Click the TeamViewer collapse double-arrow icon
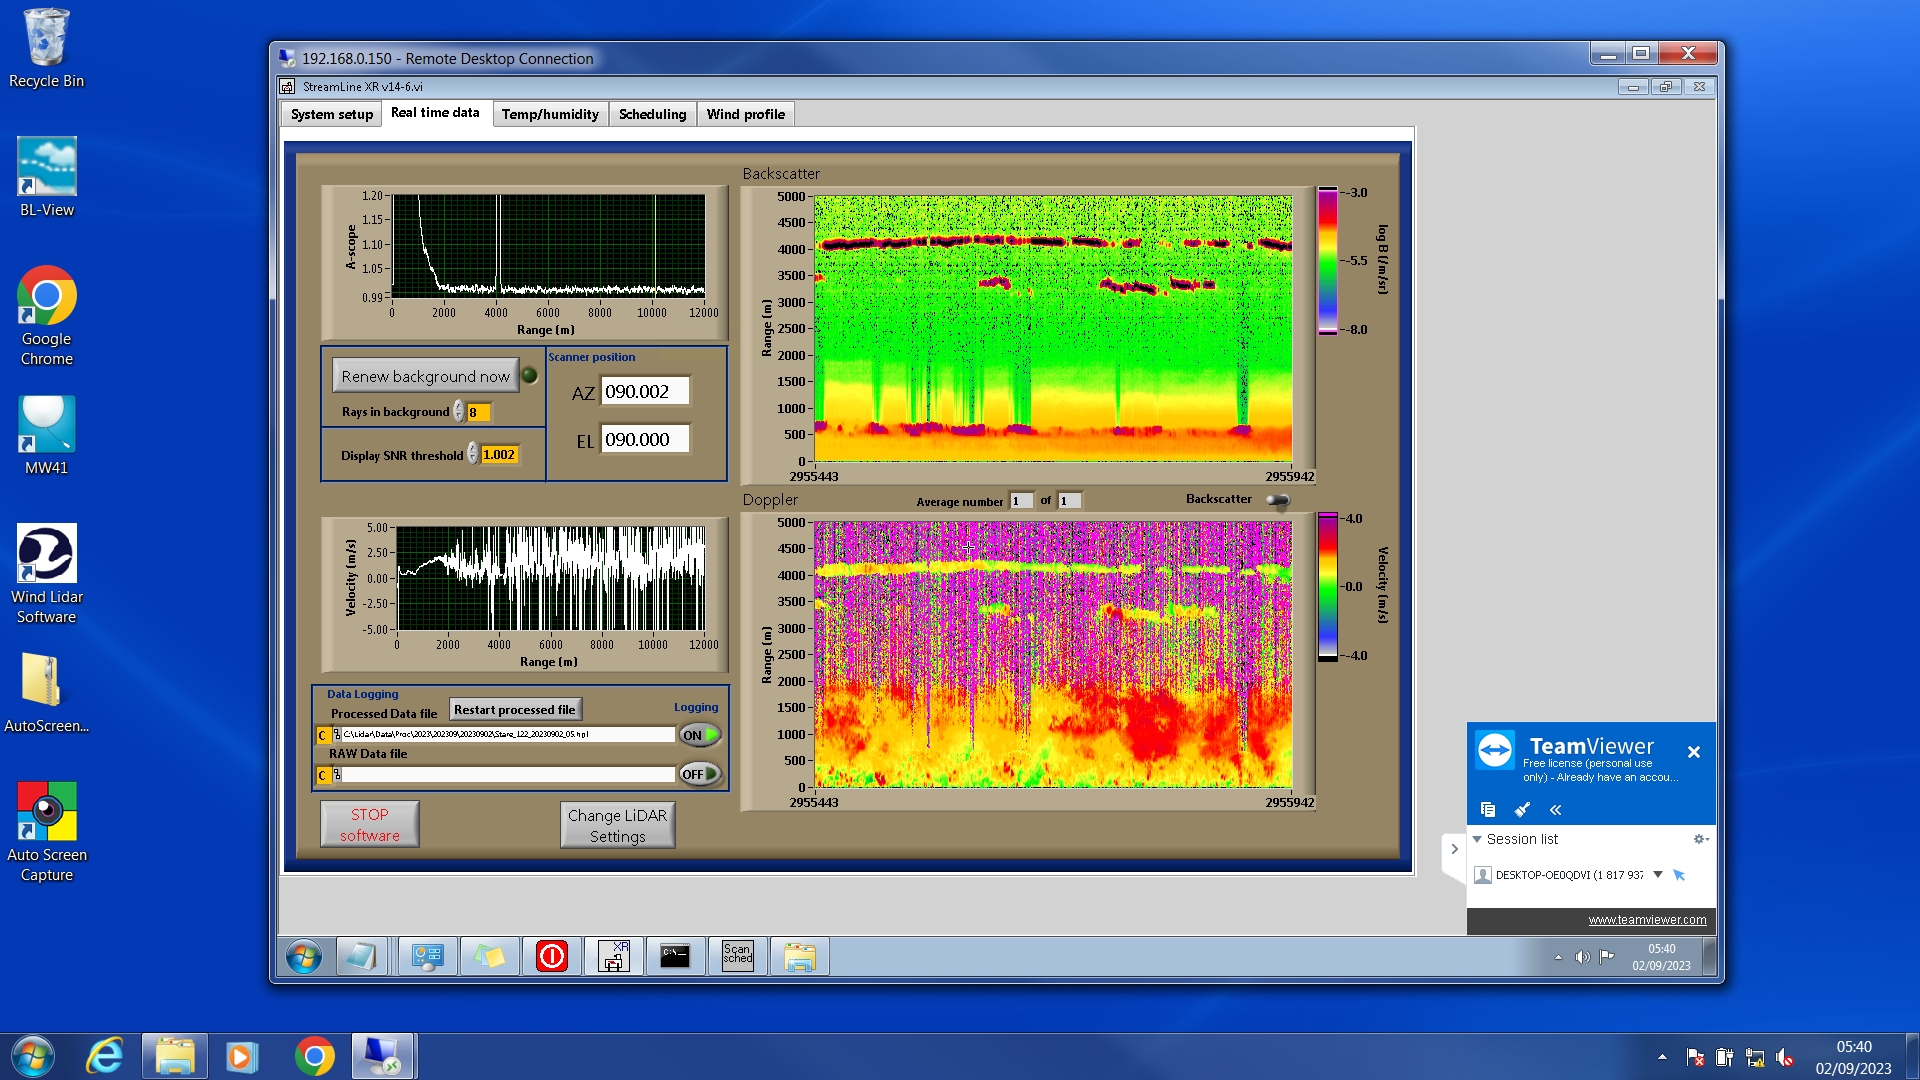 [x=1555, y=810]
